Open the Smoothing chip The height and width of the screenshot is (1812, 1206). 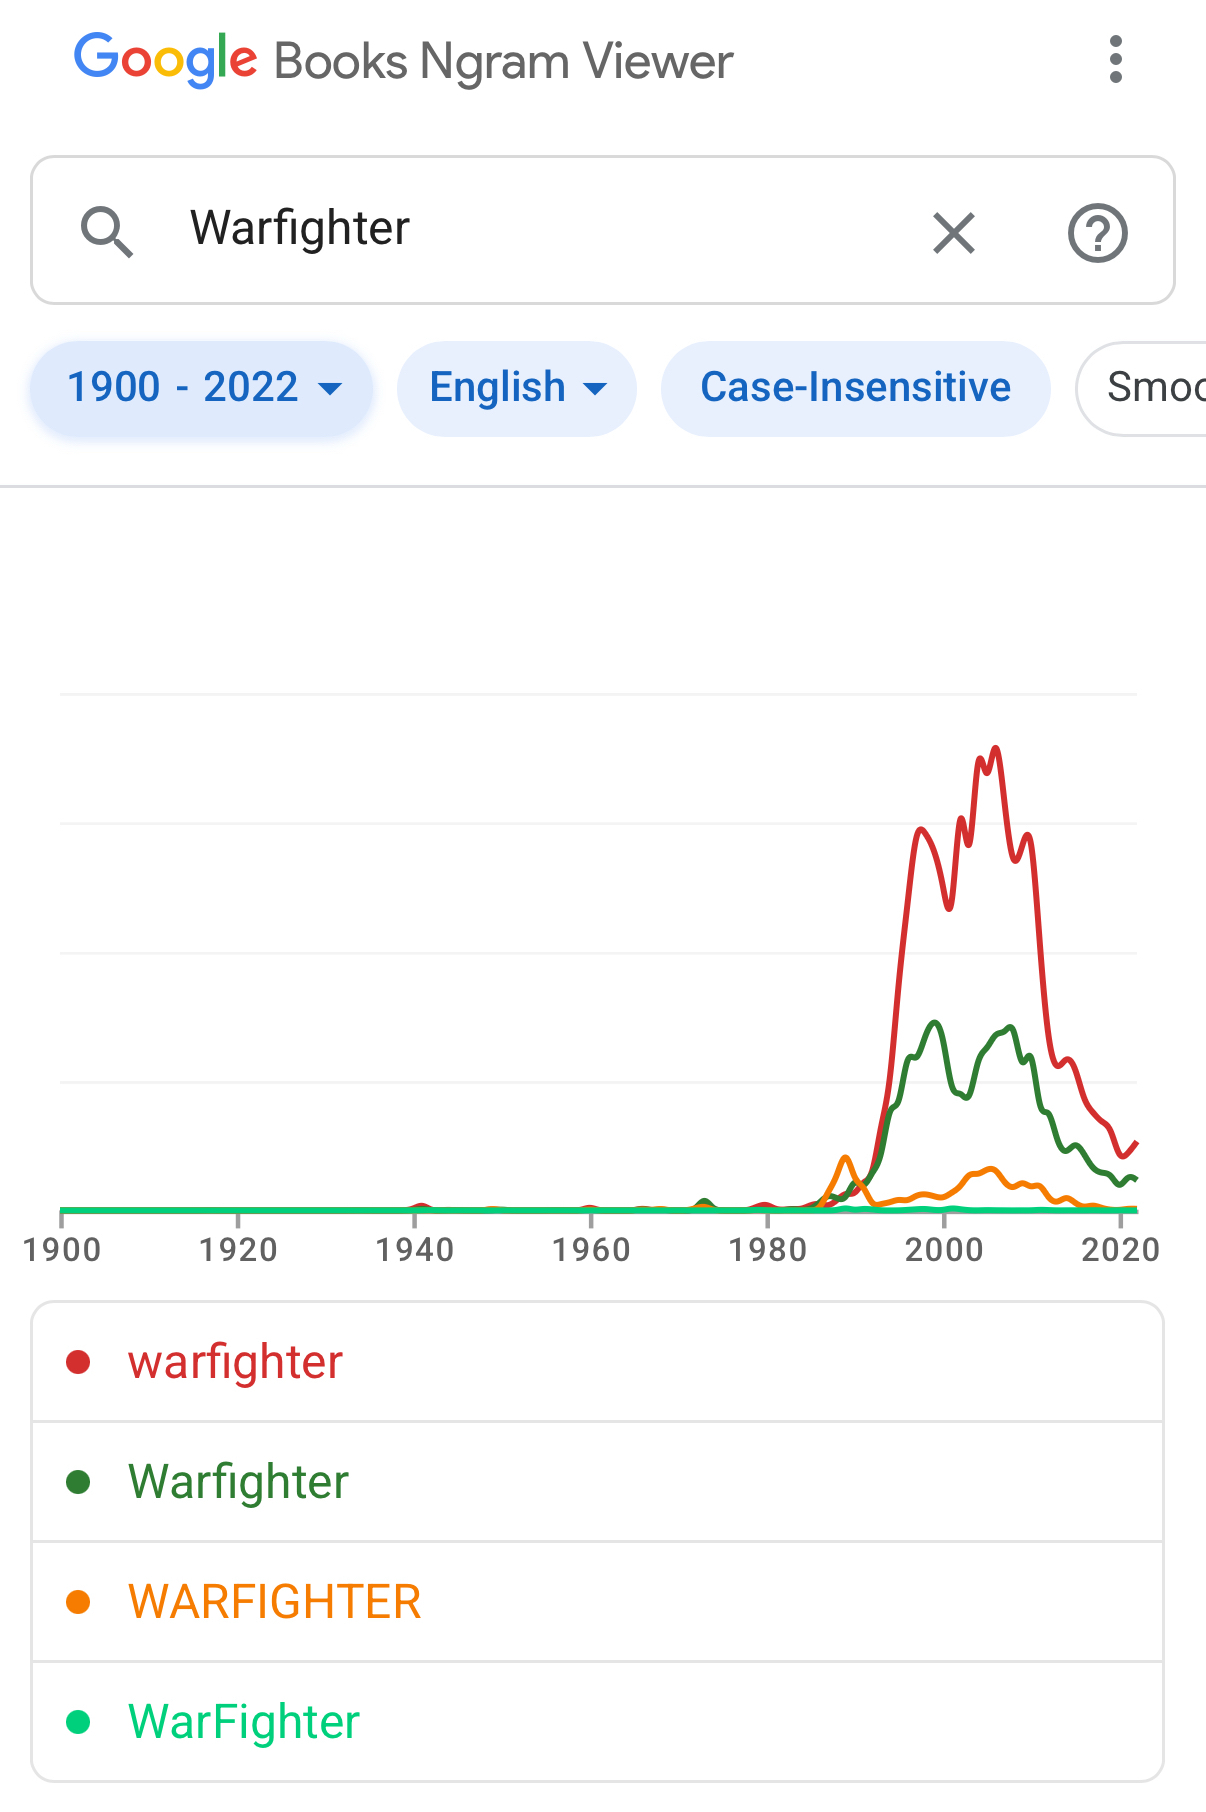click(1150, 388)
